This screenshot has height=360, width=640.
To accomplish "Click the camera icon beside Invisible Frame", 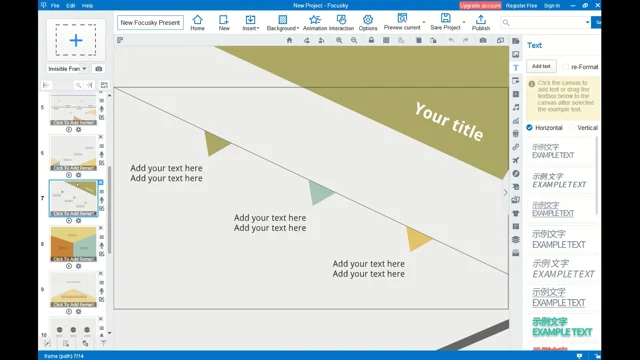I will click(99, 69).
